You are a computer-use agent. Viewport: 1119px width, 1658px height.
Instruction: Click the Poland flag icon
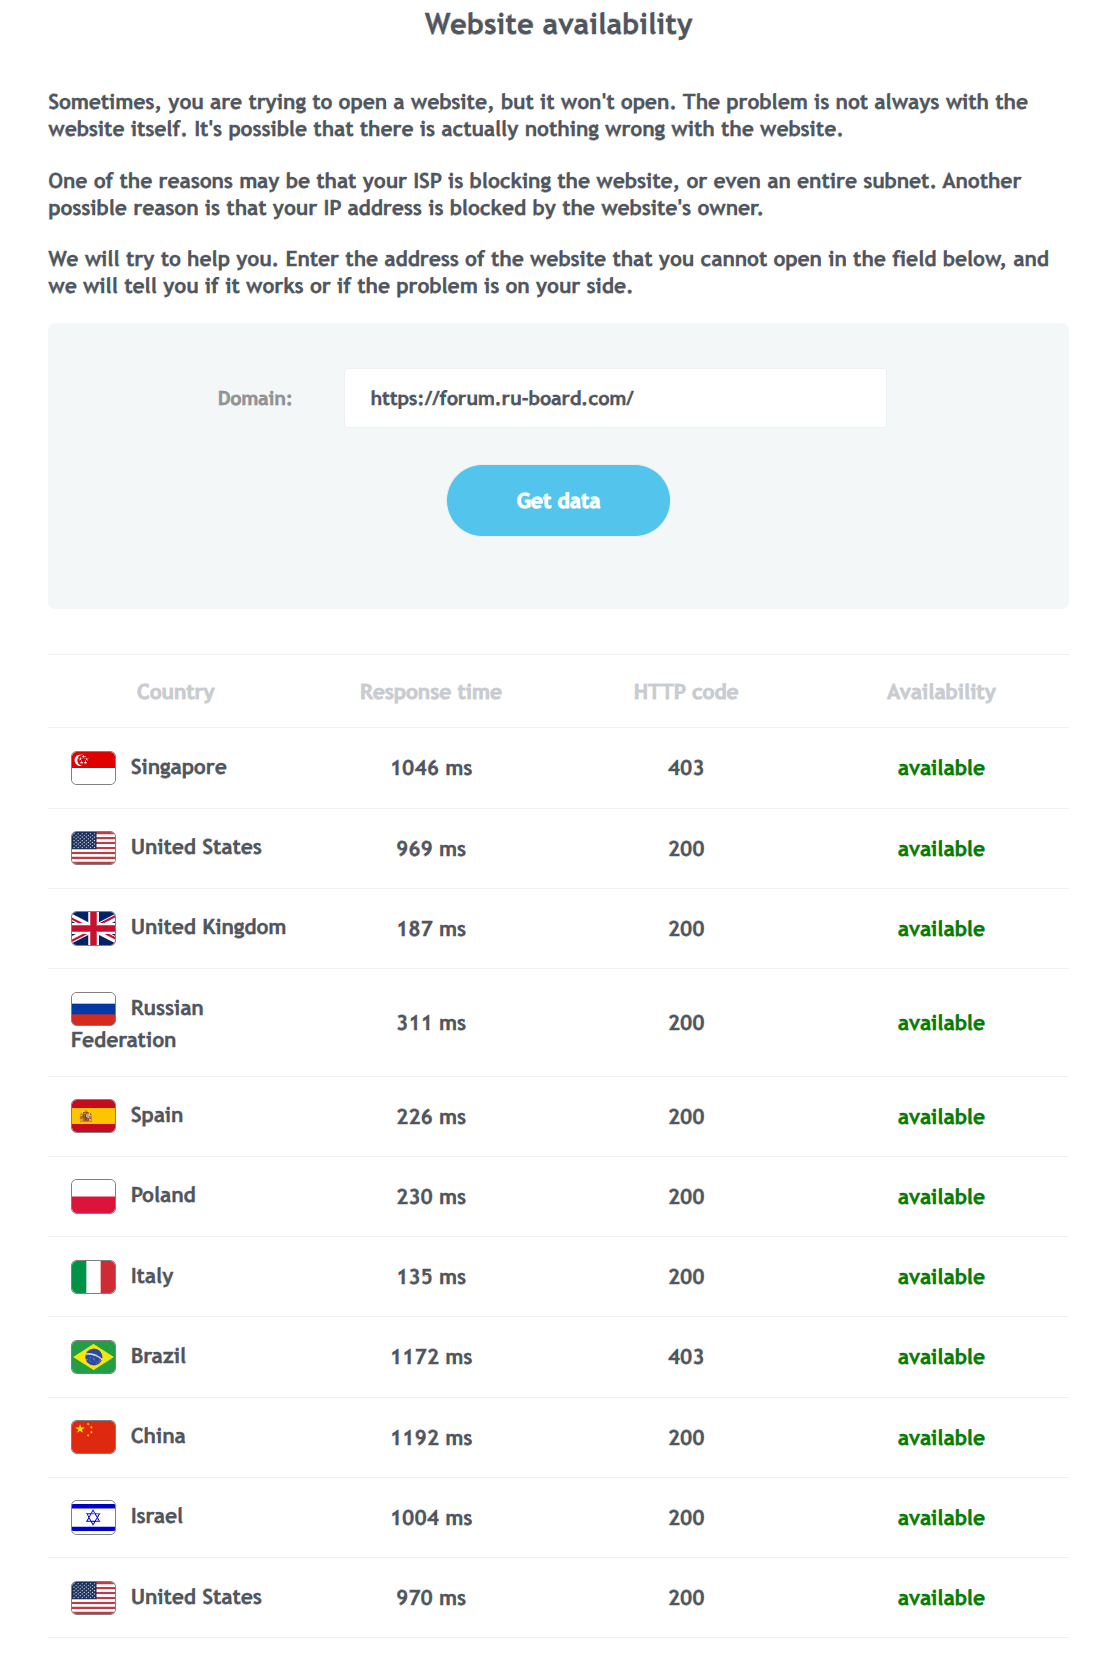93,1196
